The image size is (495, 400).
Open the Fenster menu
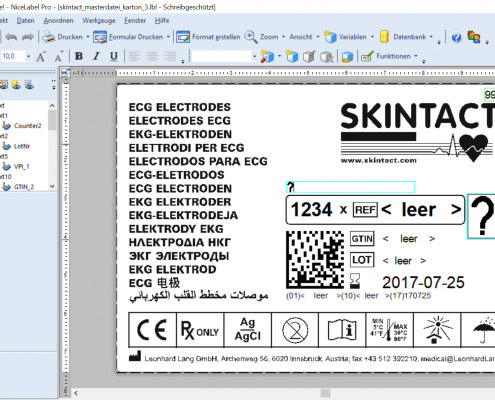(x=135, y=21)
